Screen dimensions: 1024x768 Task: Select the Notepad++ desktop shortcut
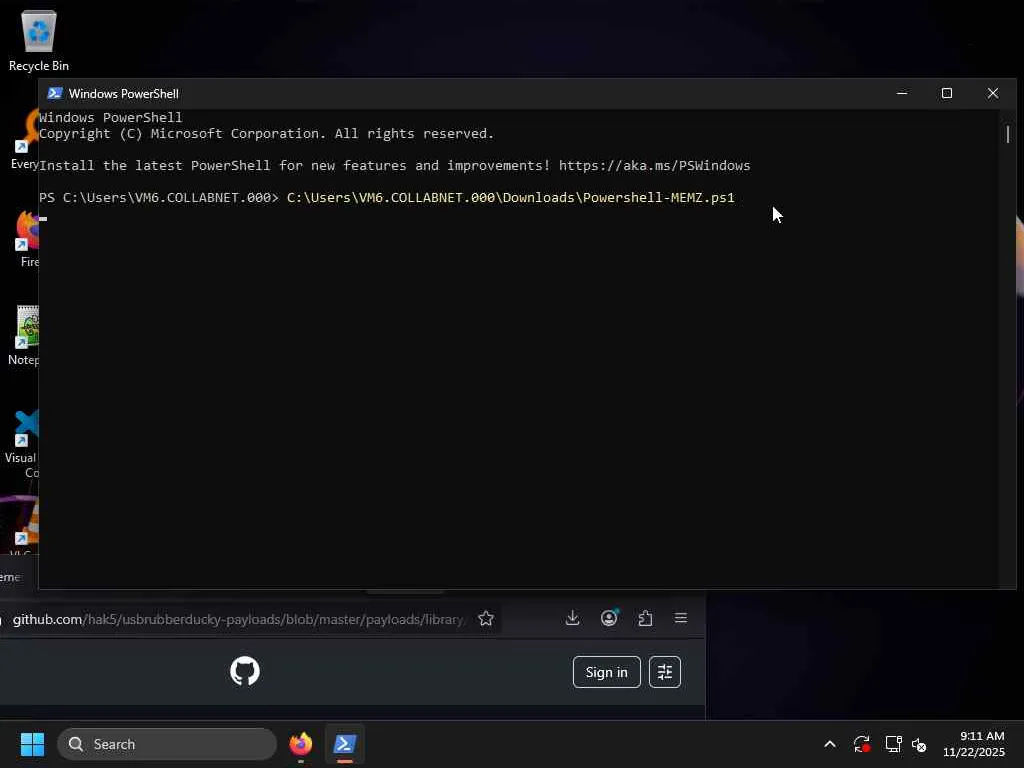(25, 336)
